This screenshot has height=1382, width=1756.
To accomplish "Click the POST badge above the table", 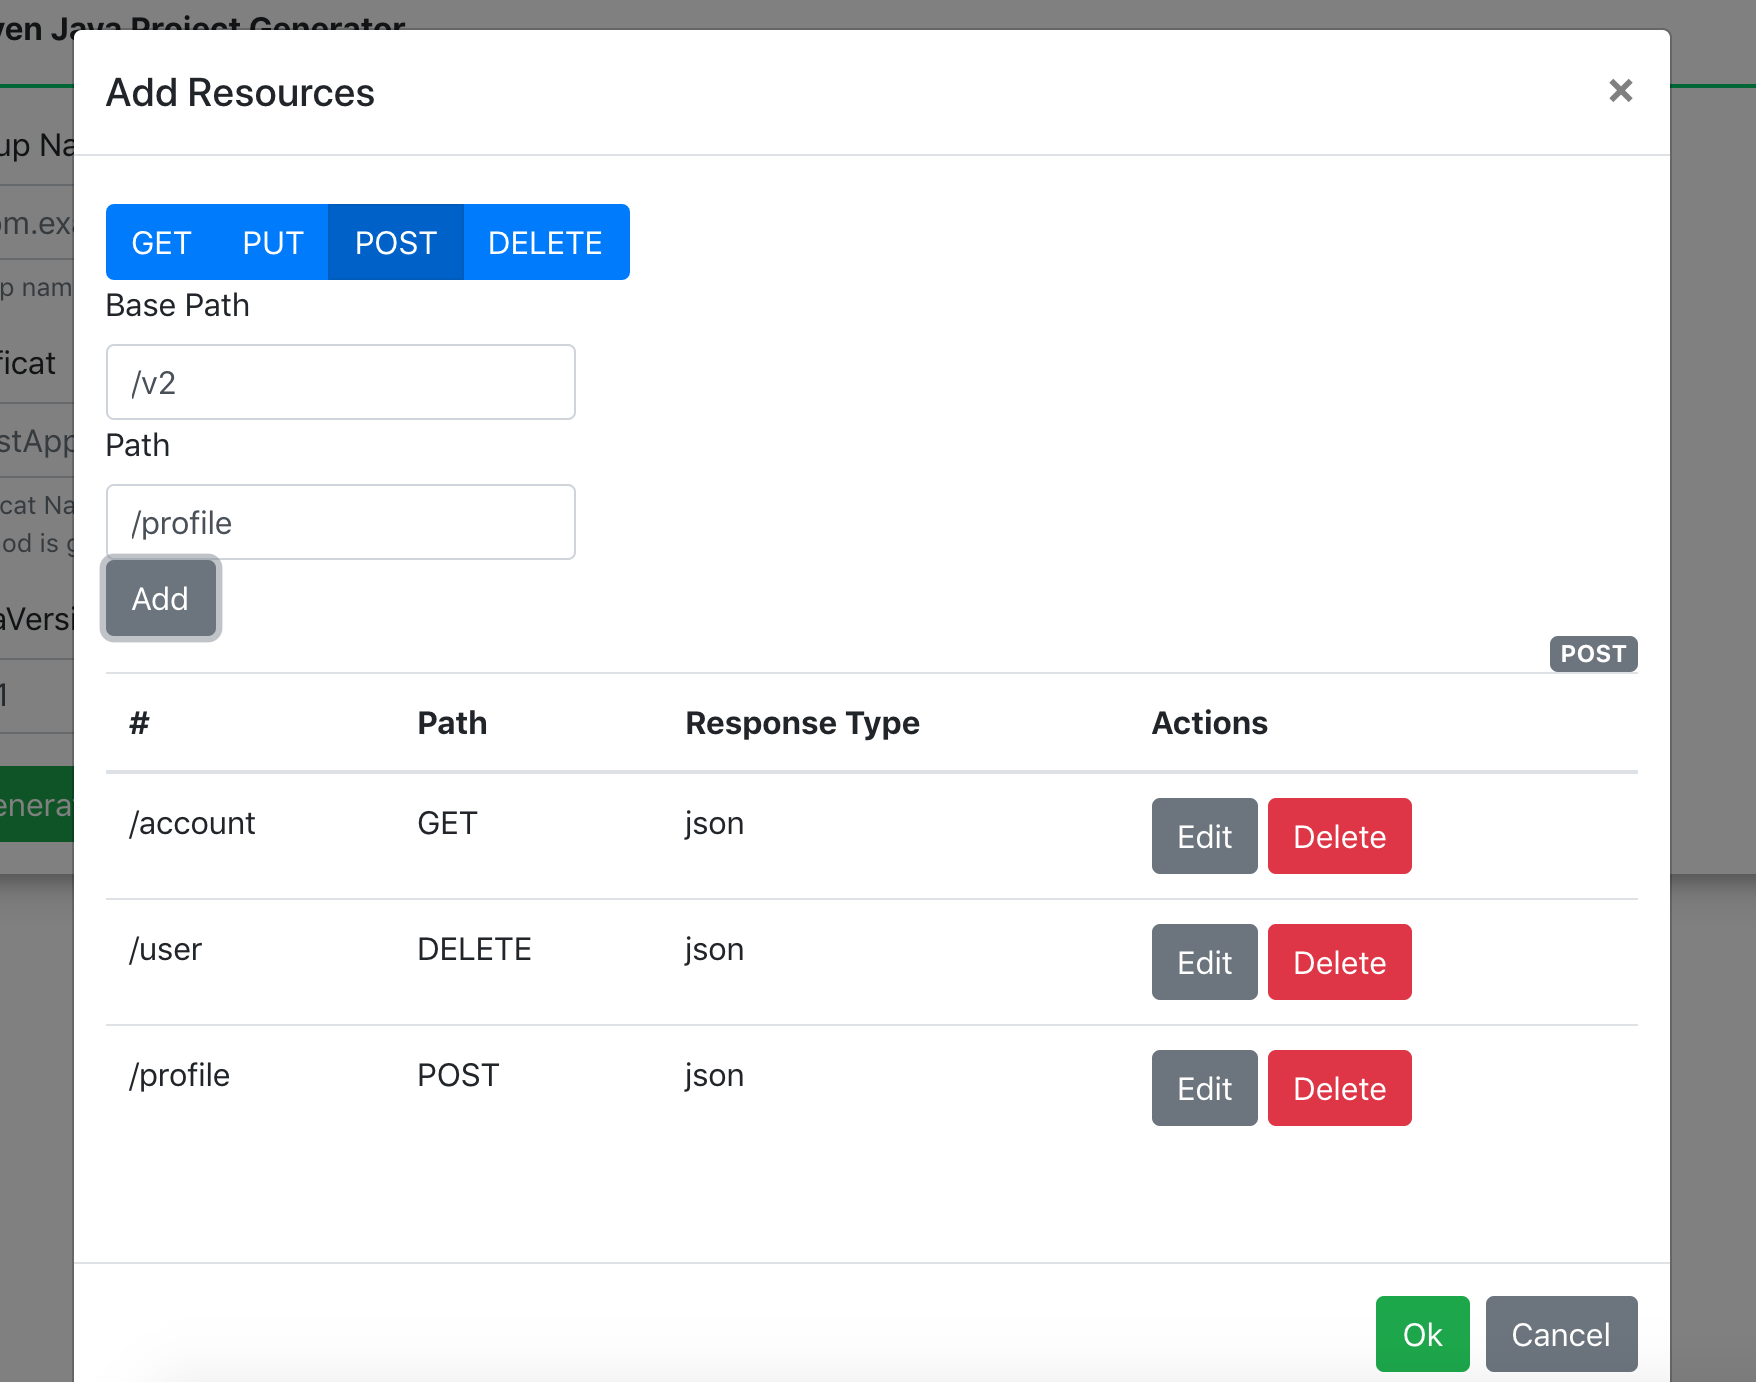I will point(1593,654).
